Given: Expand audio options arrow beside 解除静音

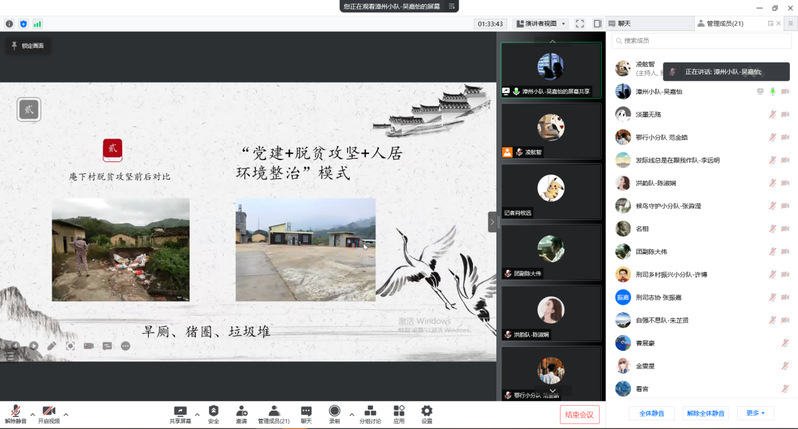Looking at the screenshot, I should coord(33,413).
